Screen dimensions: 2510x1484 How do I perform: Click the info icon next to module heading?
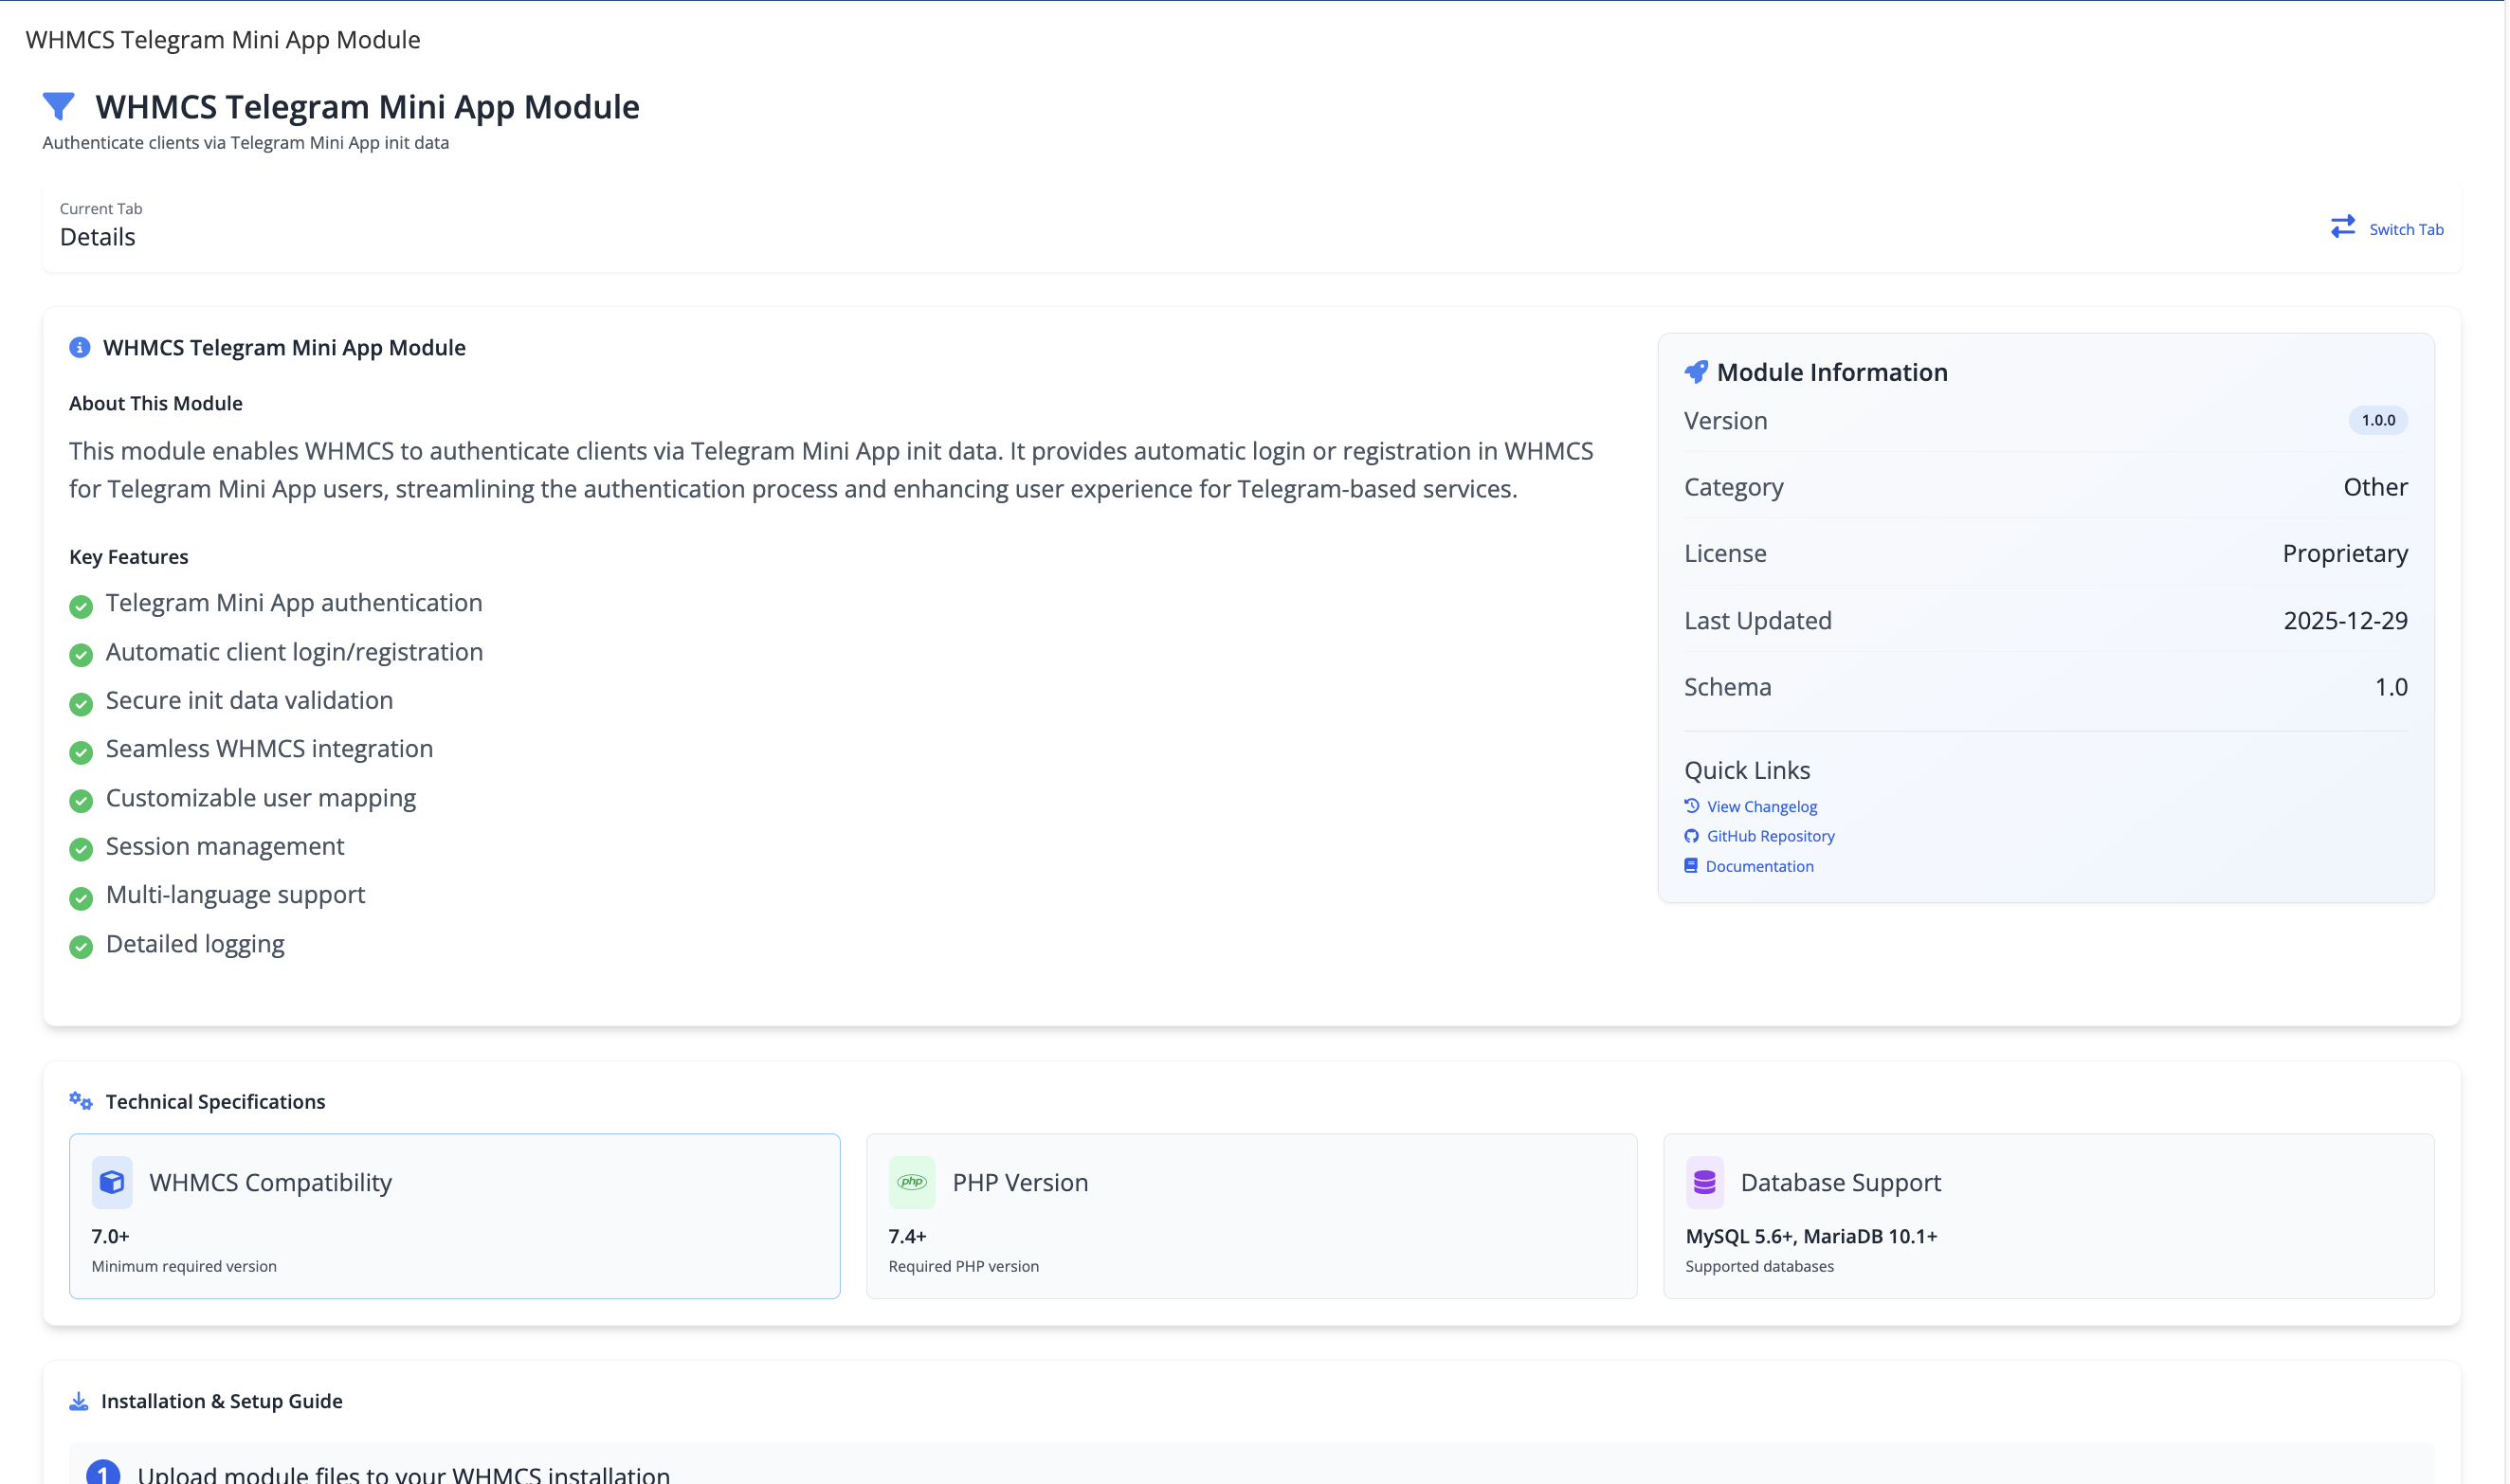[80, 348]
